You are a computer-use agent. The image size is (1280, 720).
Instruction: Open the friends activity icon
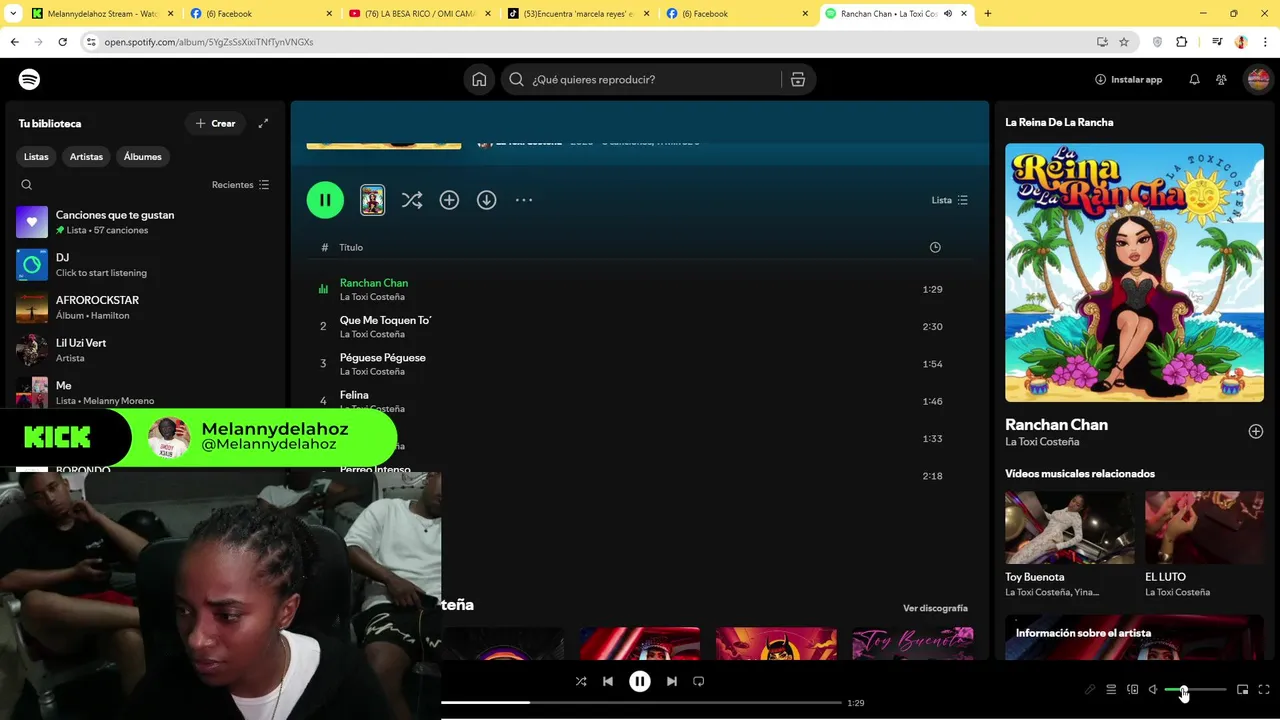(x=1221, y=79)
